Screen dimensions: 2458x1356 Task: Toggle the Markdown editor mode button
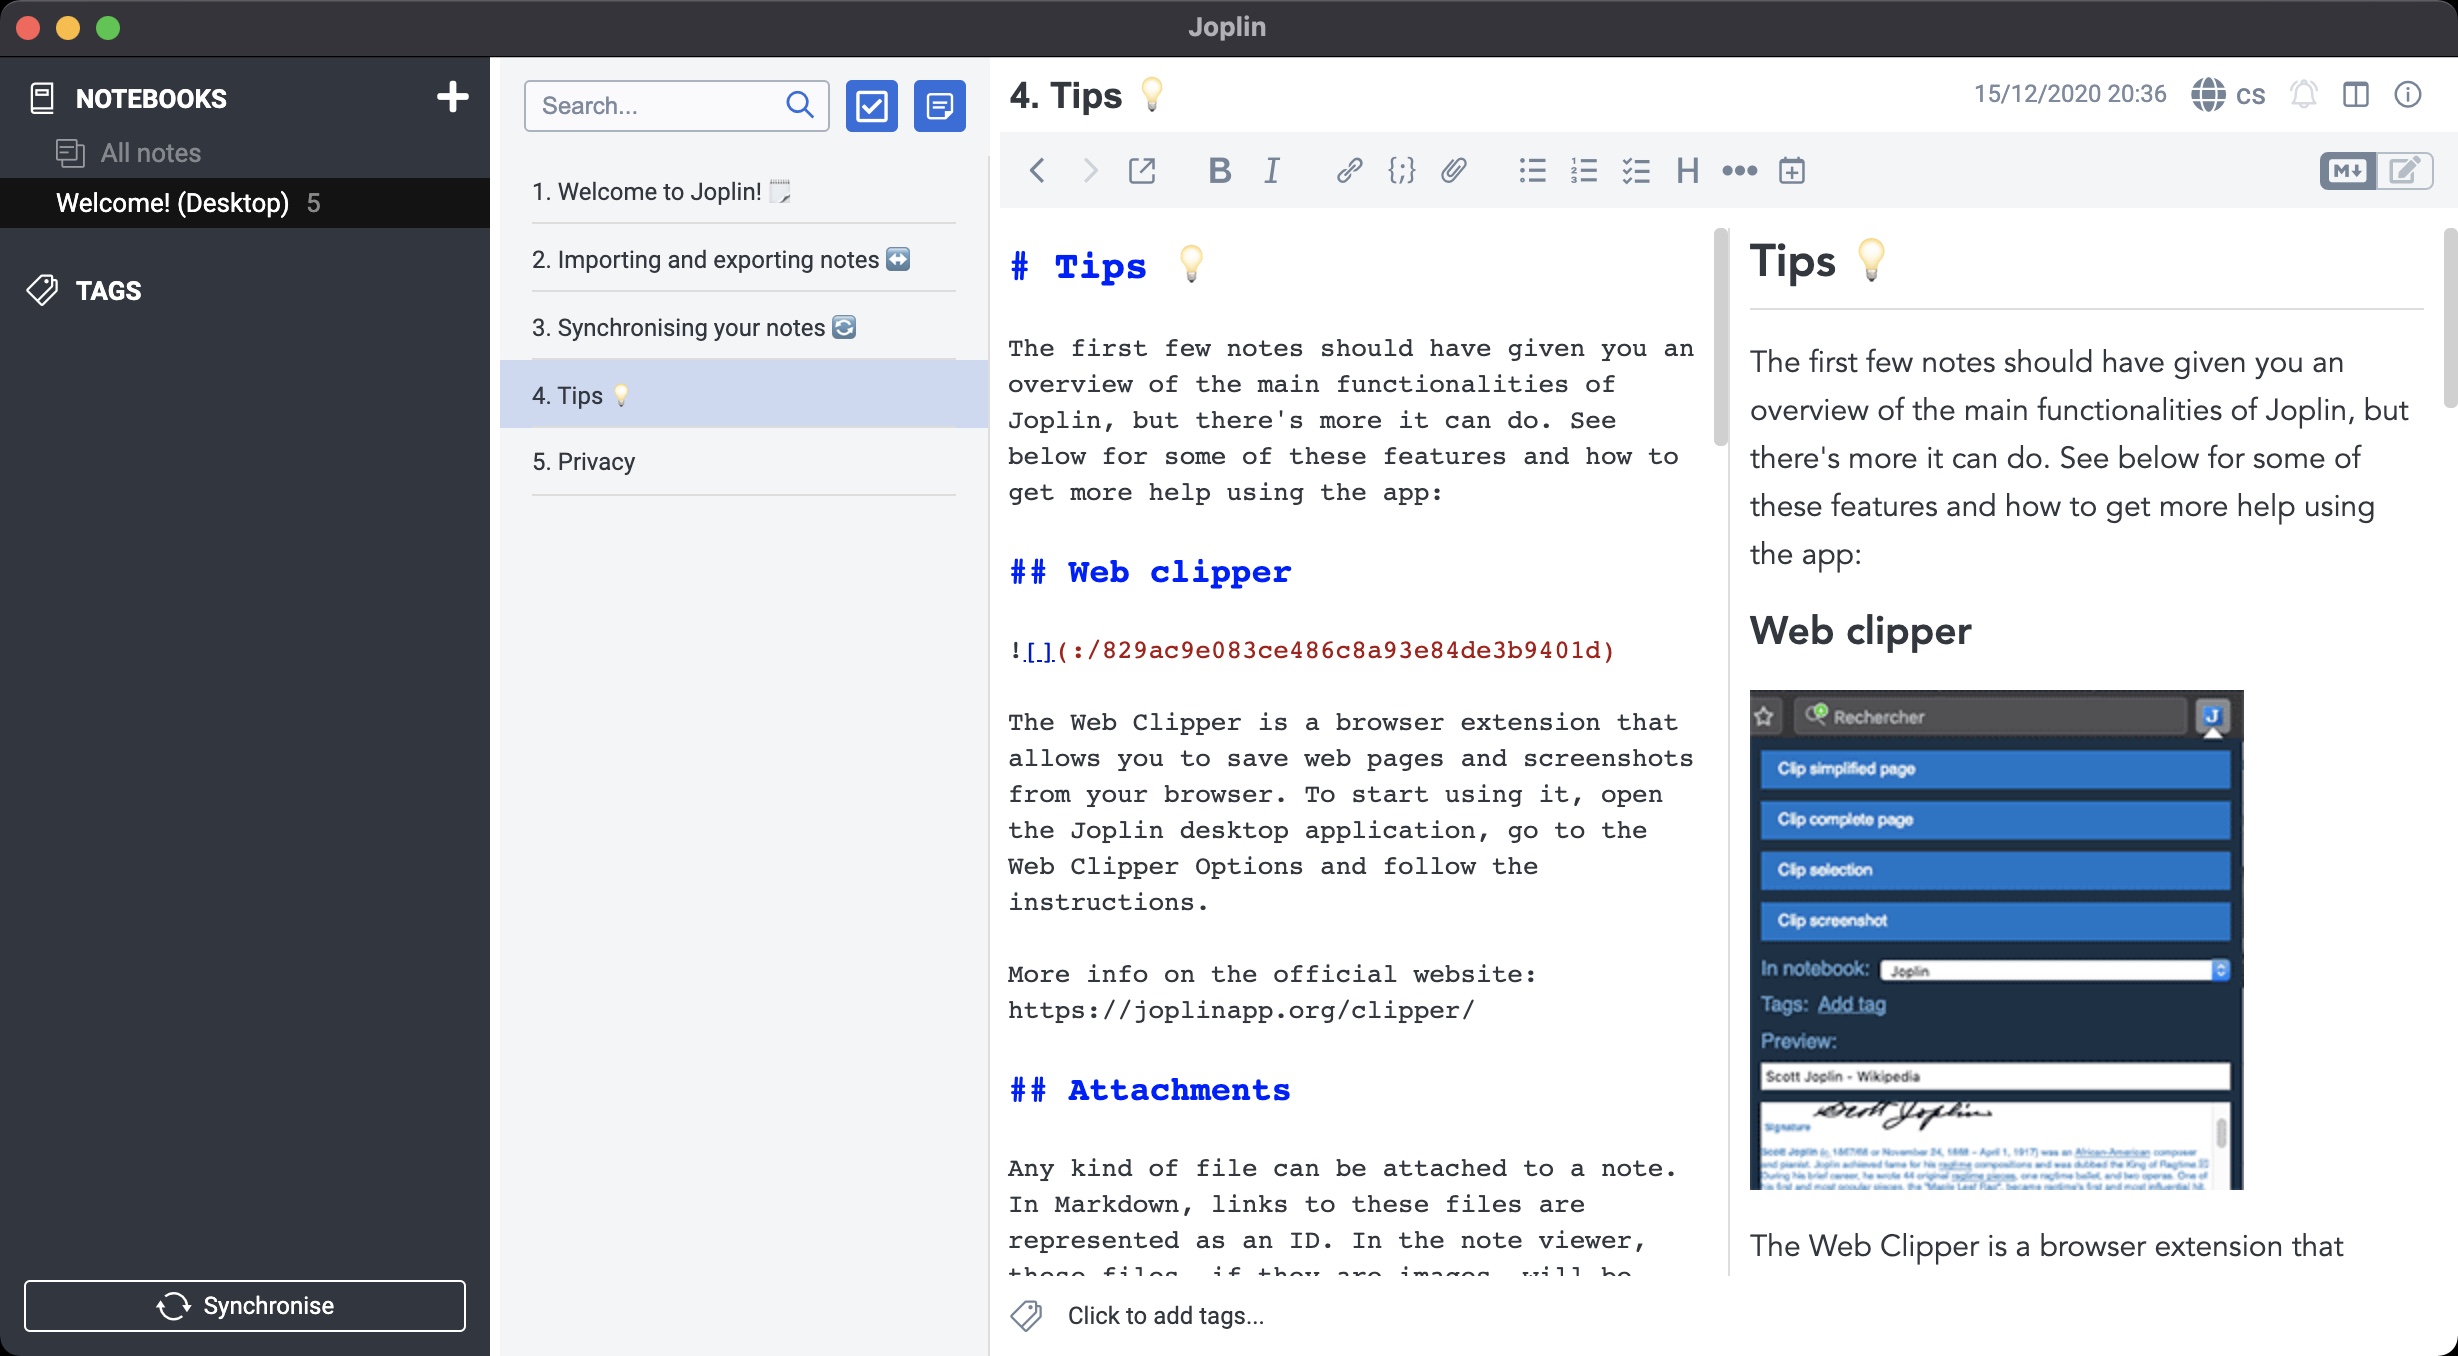pos(2347,171)
